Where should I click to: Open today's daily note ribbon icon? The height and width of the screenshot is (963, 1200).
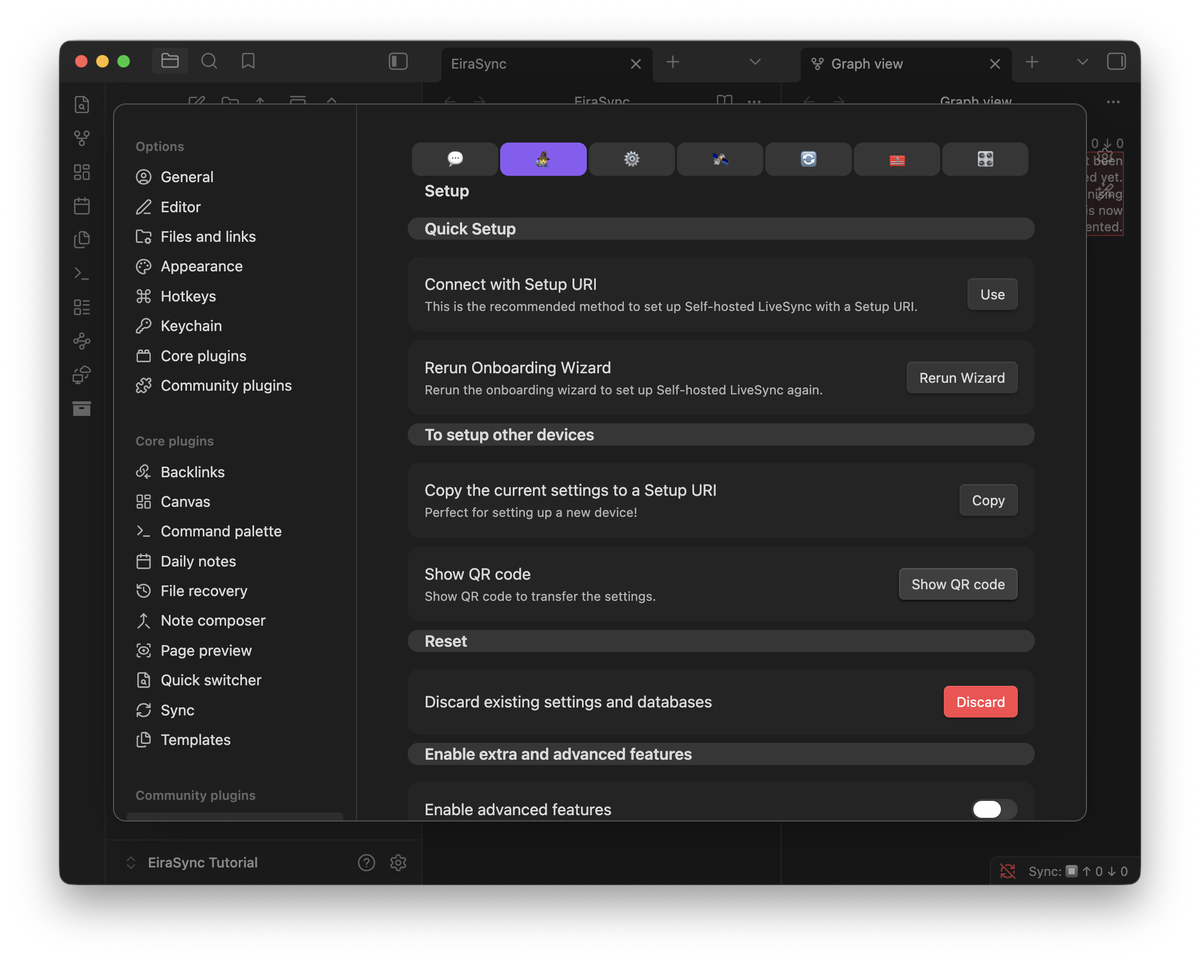click(x=82, y=206)
